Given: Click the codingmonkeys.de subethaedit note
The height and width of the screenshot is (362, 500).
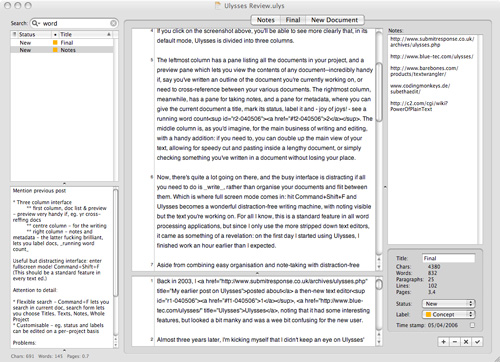Looking at the screenshot, I should pyautogui.click(x=420, y=88).
